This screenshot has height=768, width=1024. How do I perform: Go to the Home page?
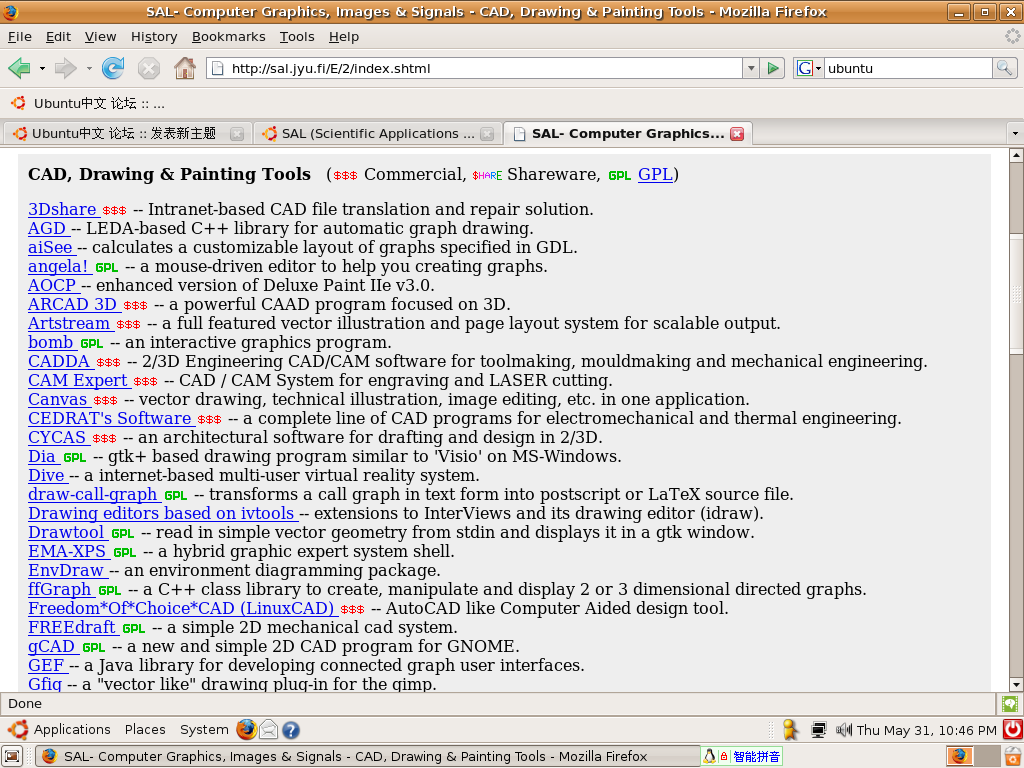pos(185,68)
